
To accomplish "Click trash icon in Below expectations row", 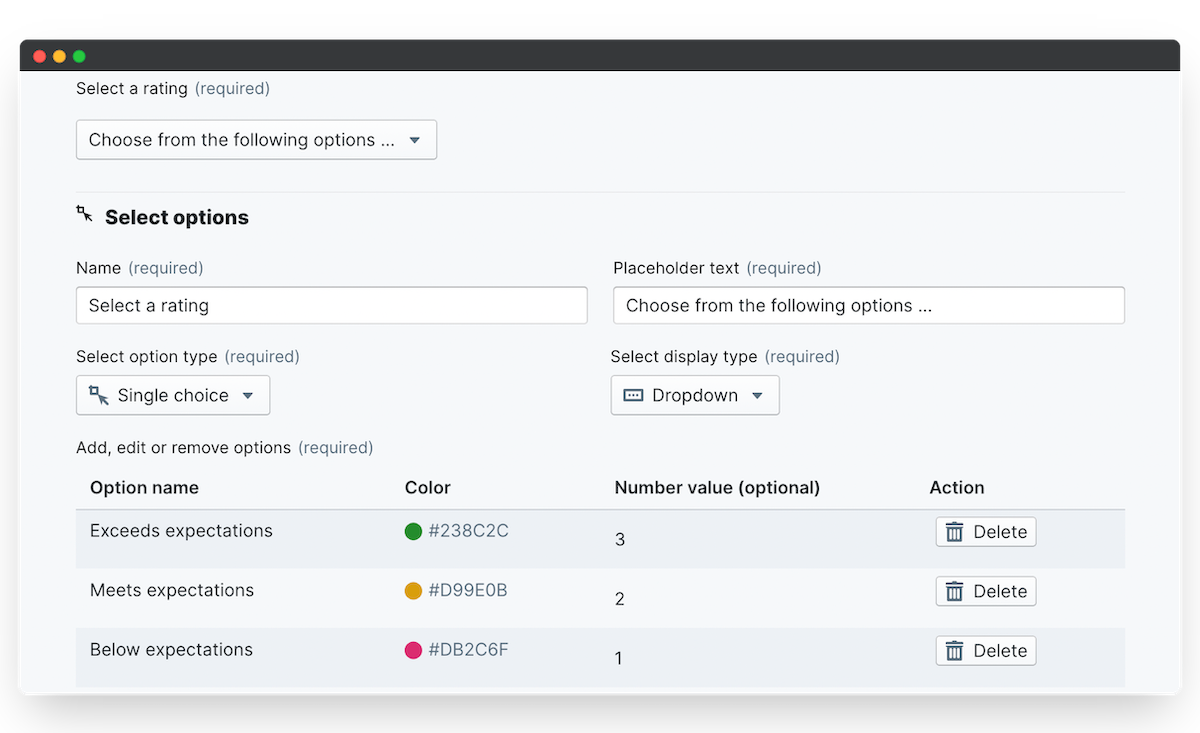I will 954,651.
